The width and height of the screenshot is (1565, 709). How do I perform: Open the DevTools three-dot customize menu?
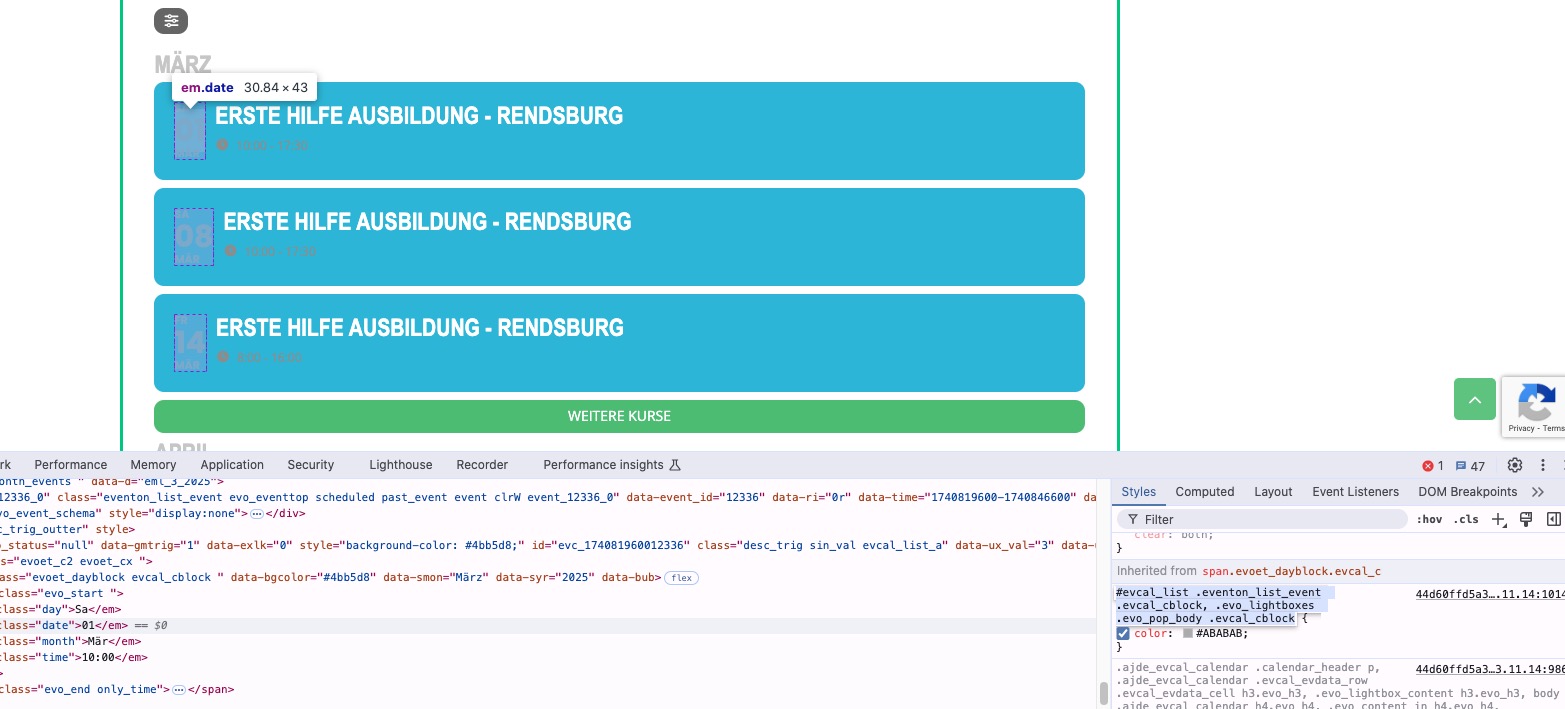pyautogui.click(x=1543, y=465)
